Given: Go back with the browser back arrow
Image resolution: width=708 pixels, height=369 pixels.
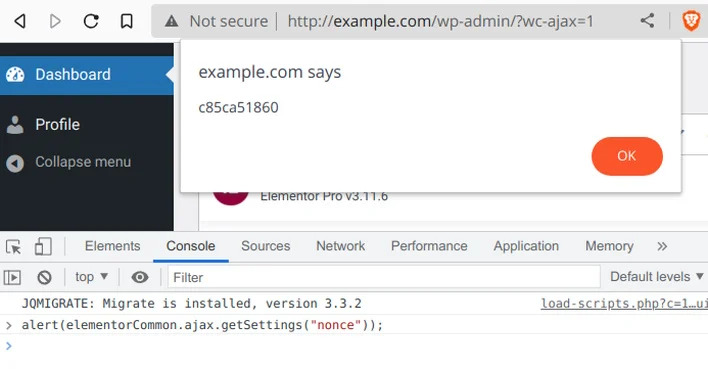Looking at the screenshot, I should coord(19,21).
